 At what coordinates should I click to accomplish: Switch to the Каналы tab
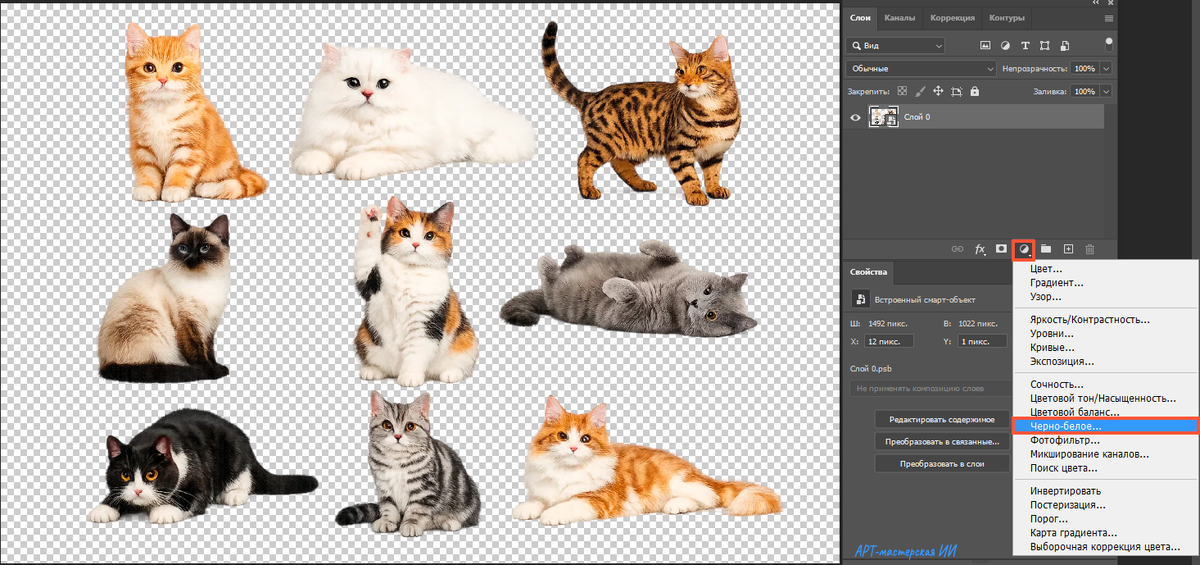pyautogui.click(x=900, y=18)
